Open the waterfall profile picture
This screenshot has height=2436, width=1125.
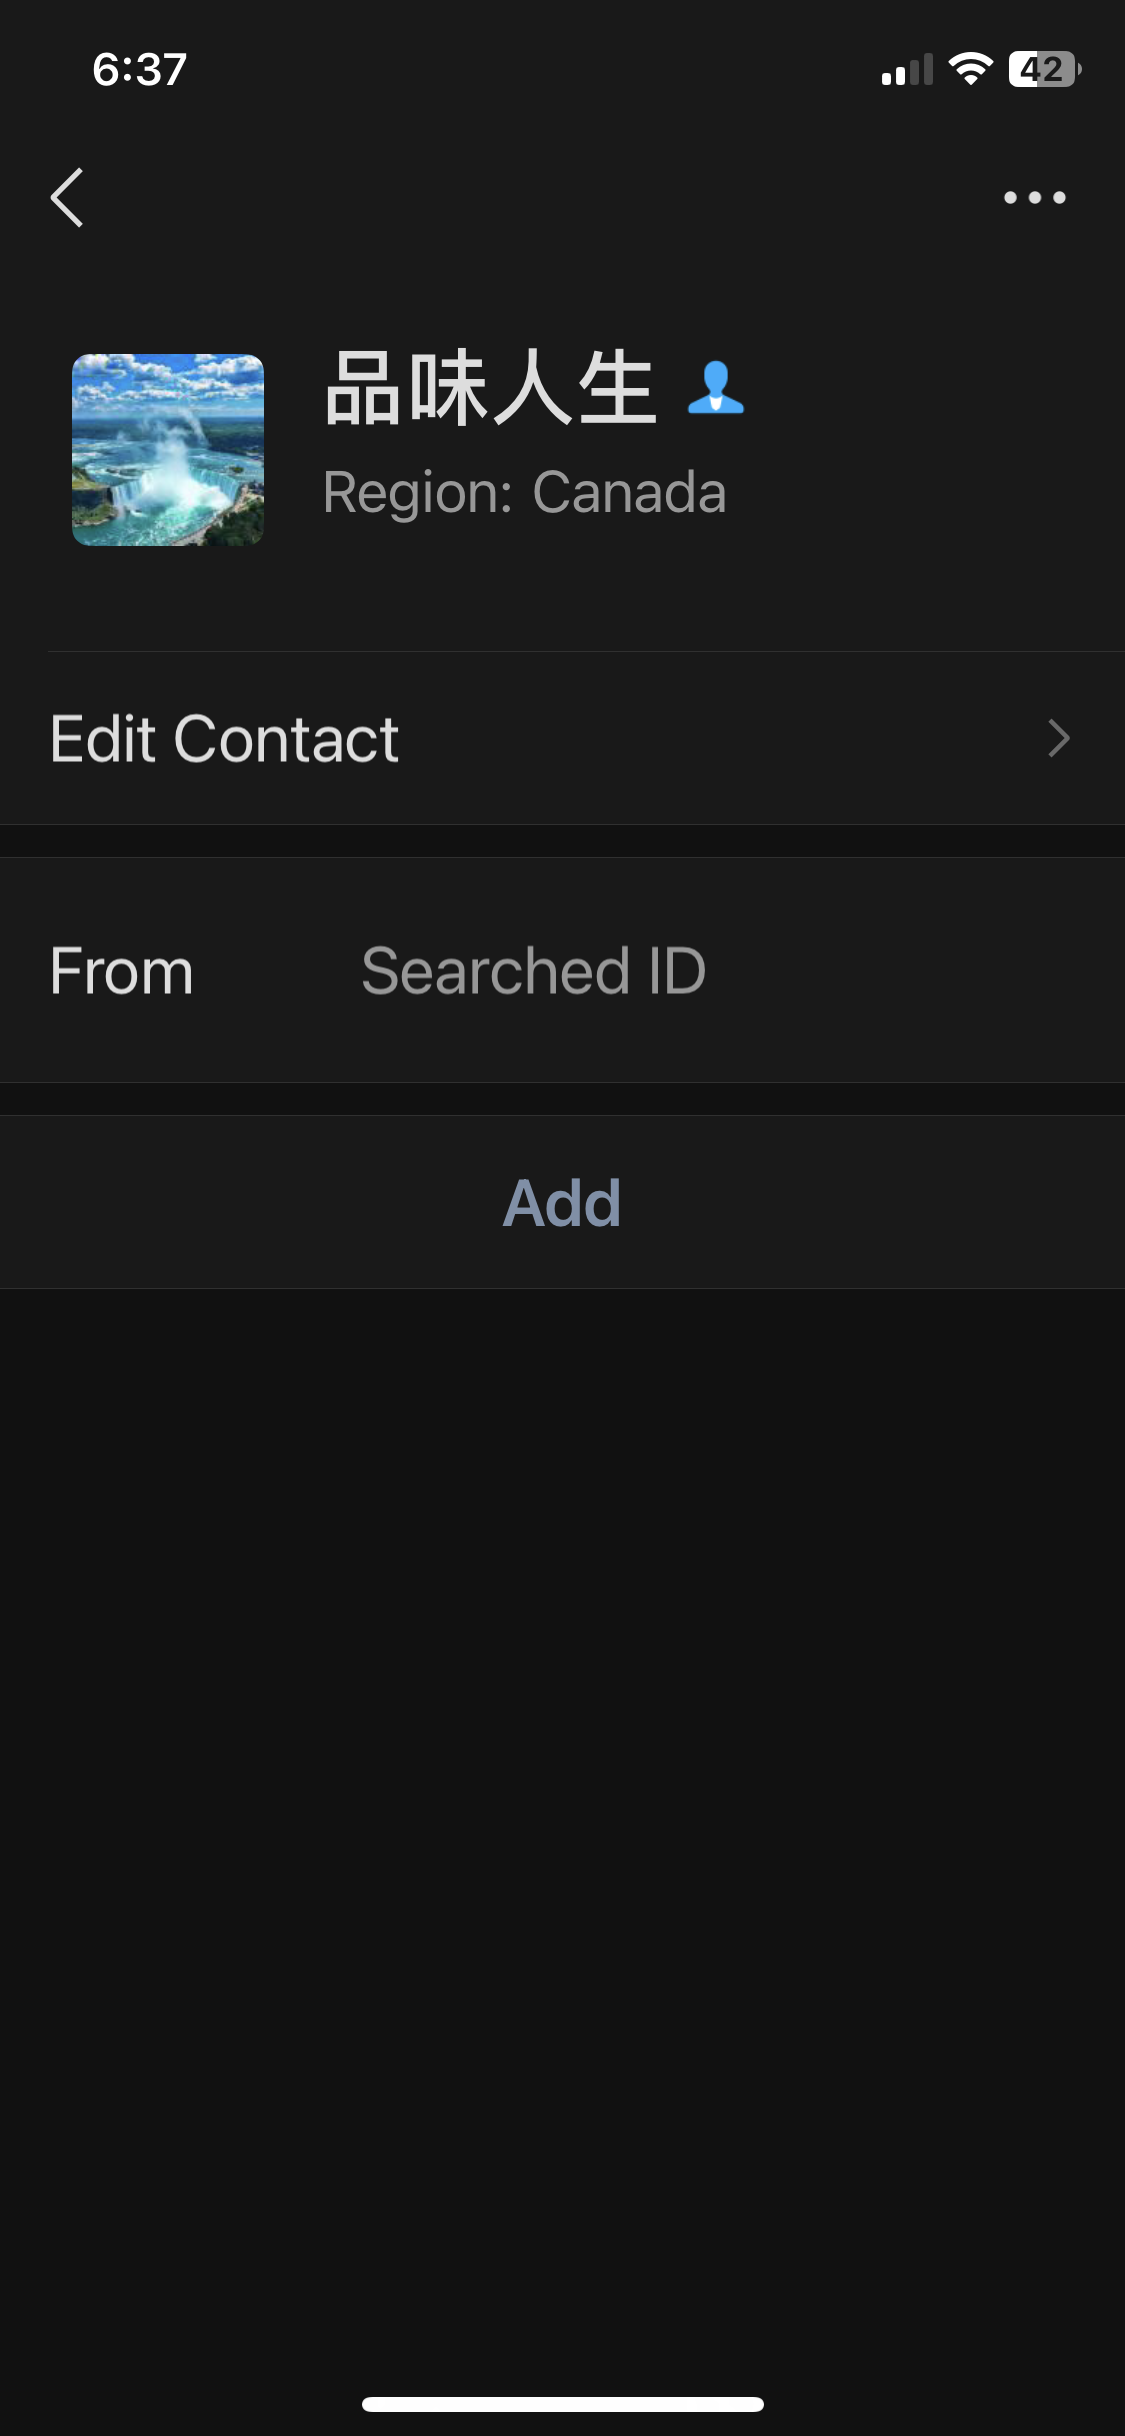[168, 450]
